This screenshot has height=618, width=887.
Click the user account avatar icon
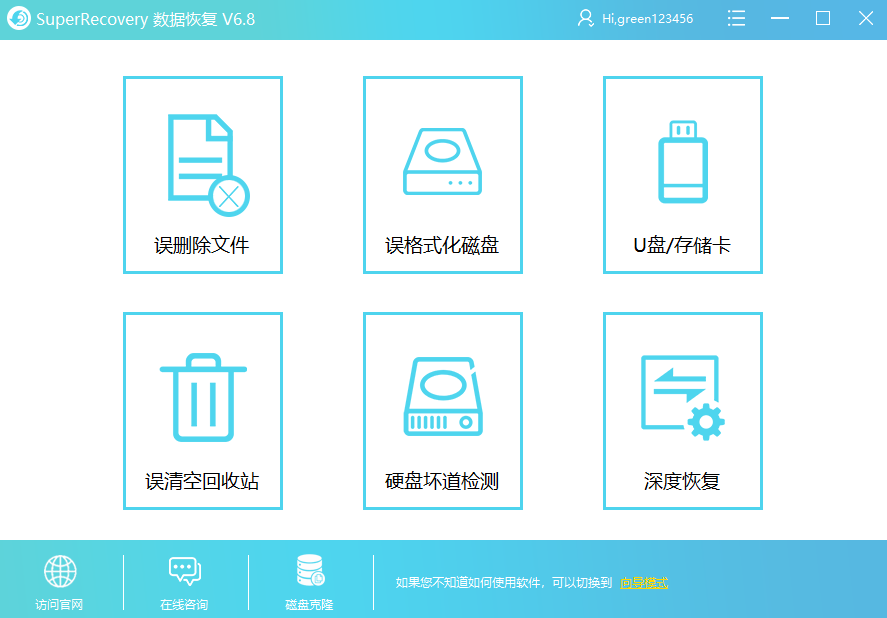tap(585, 19)
